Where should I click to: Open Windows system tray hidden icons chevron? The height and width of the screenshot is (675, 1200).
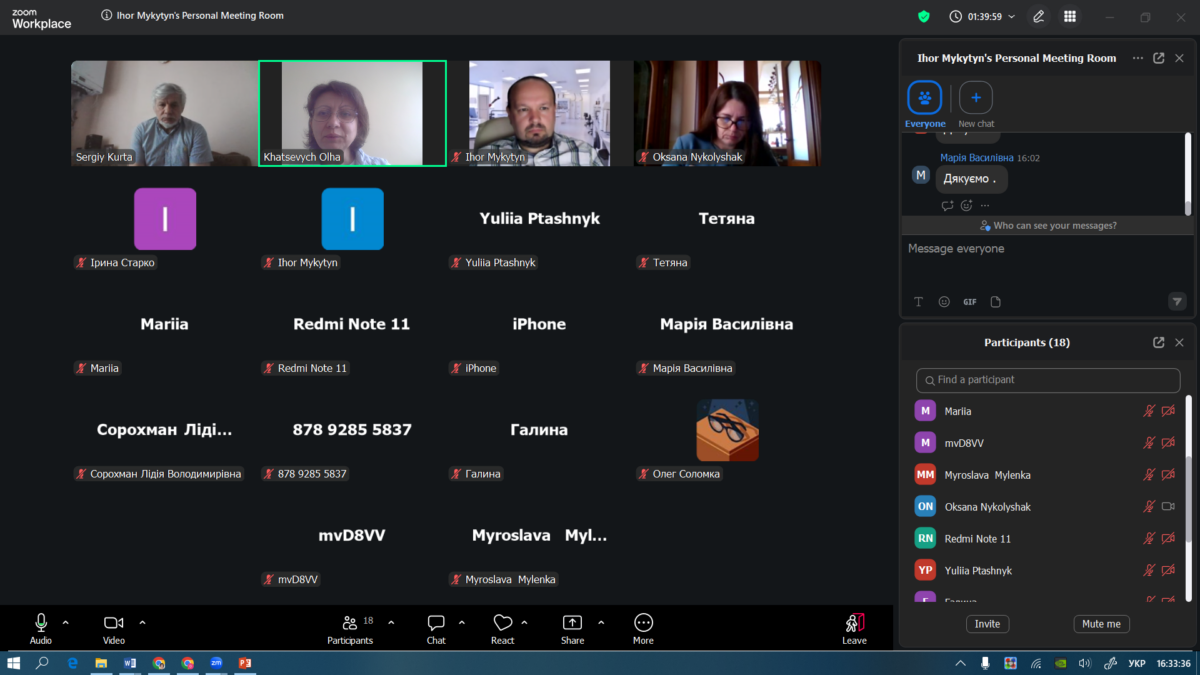tap(961, 663)
